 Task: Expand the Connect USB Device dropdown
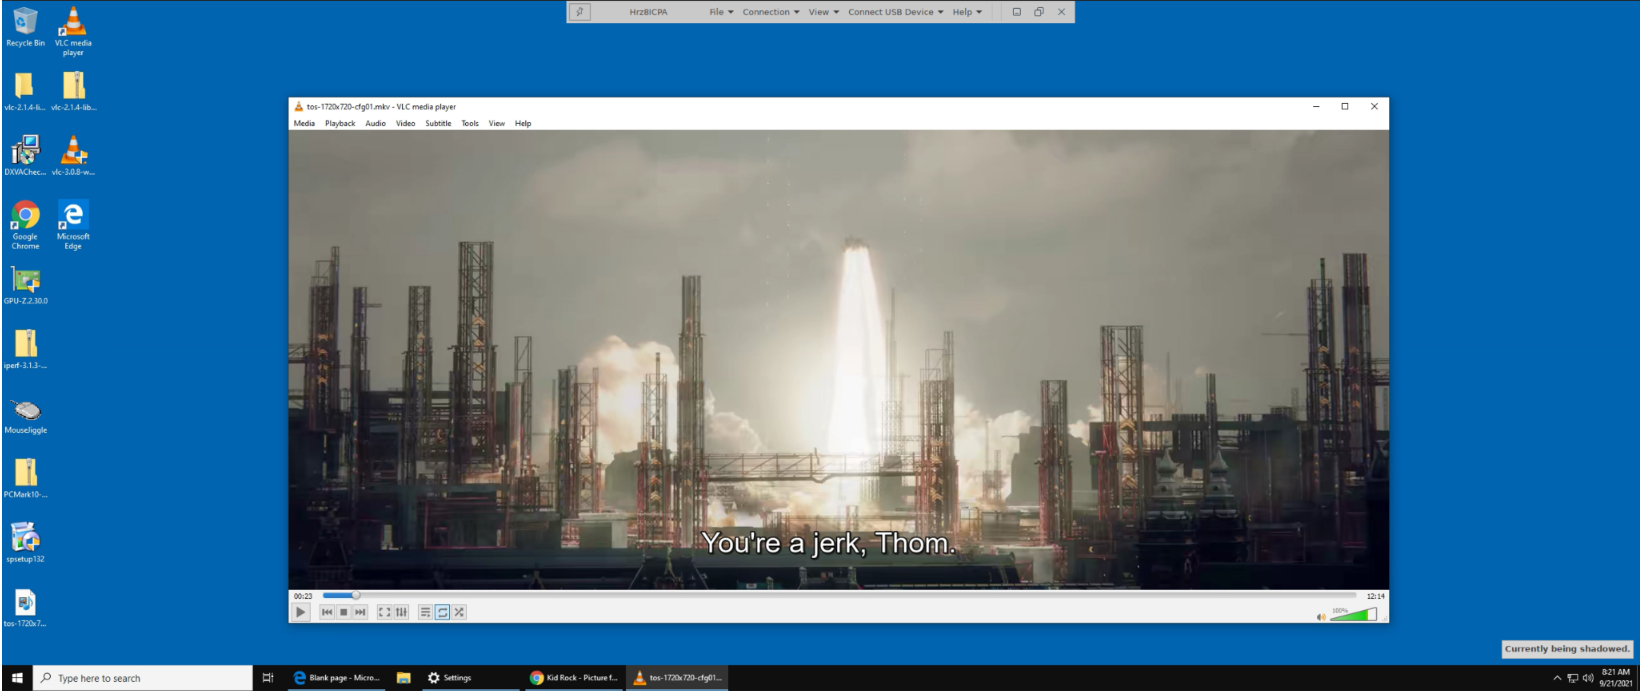(x=896, y=12)
